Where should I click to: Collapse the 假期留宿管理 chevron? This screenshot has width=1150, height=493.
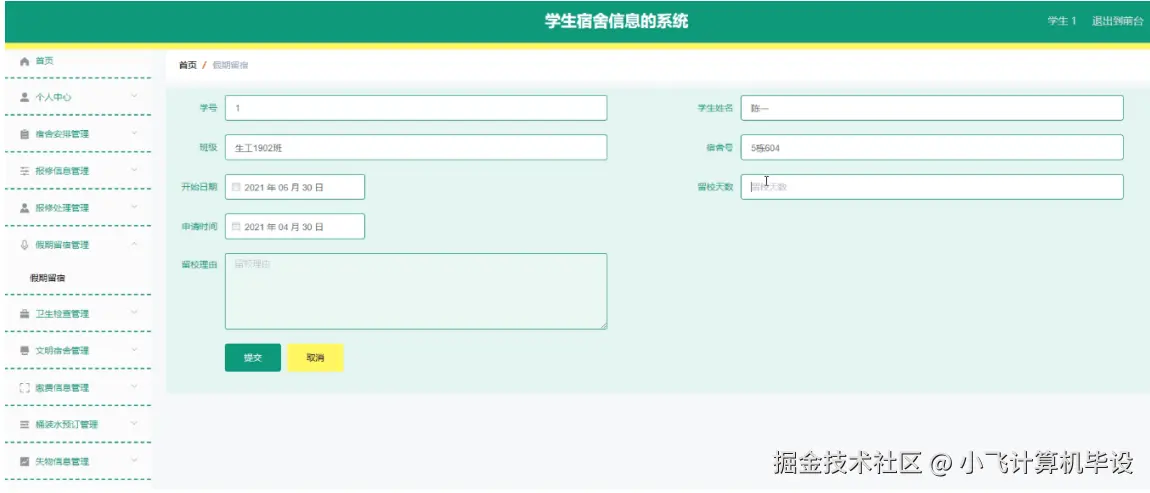coord(134,244)
